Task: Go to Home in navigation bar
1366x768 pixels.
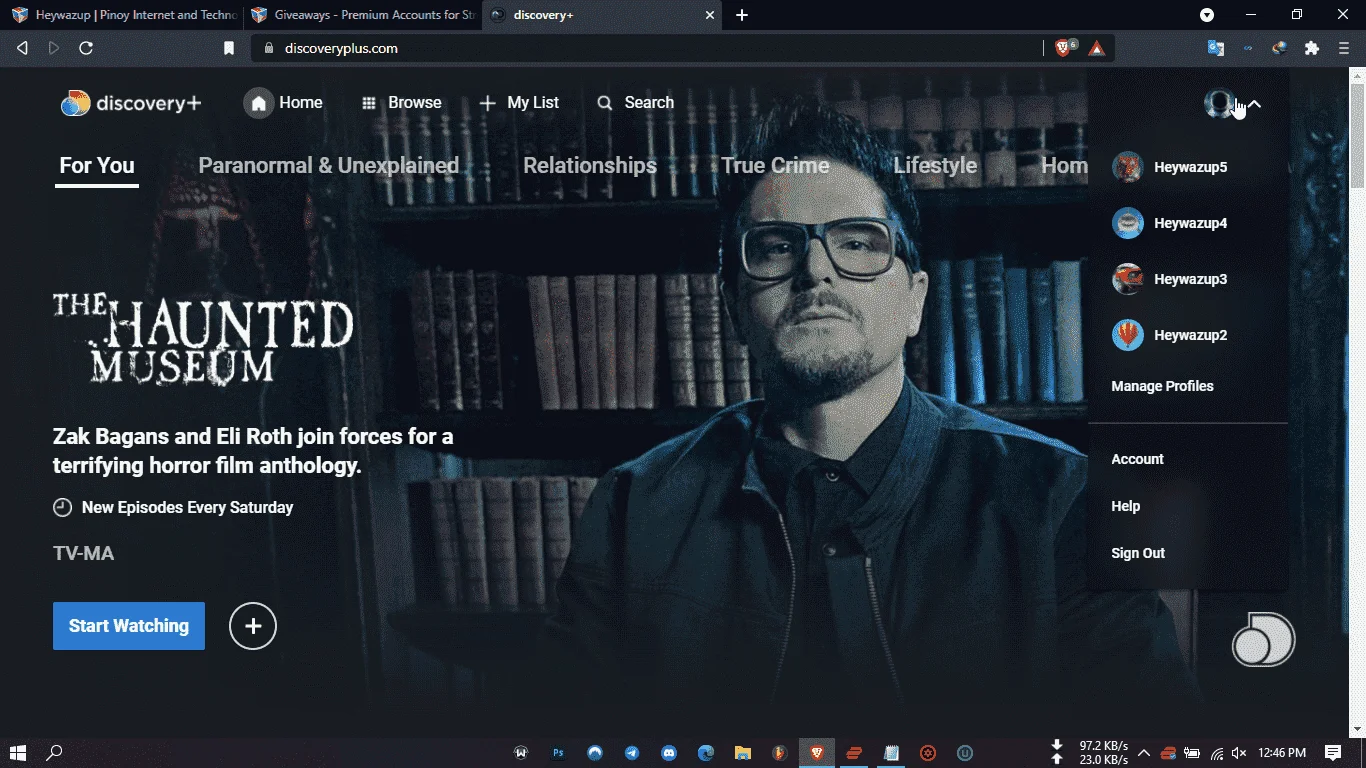Action: point(283,103)
